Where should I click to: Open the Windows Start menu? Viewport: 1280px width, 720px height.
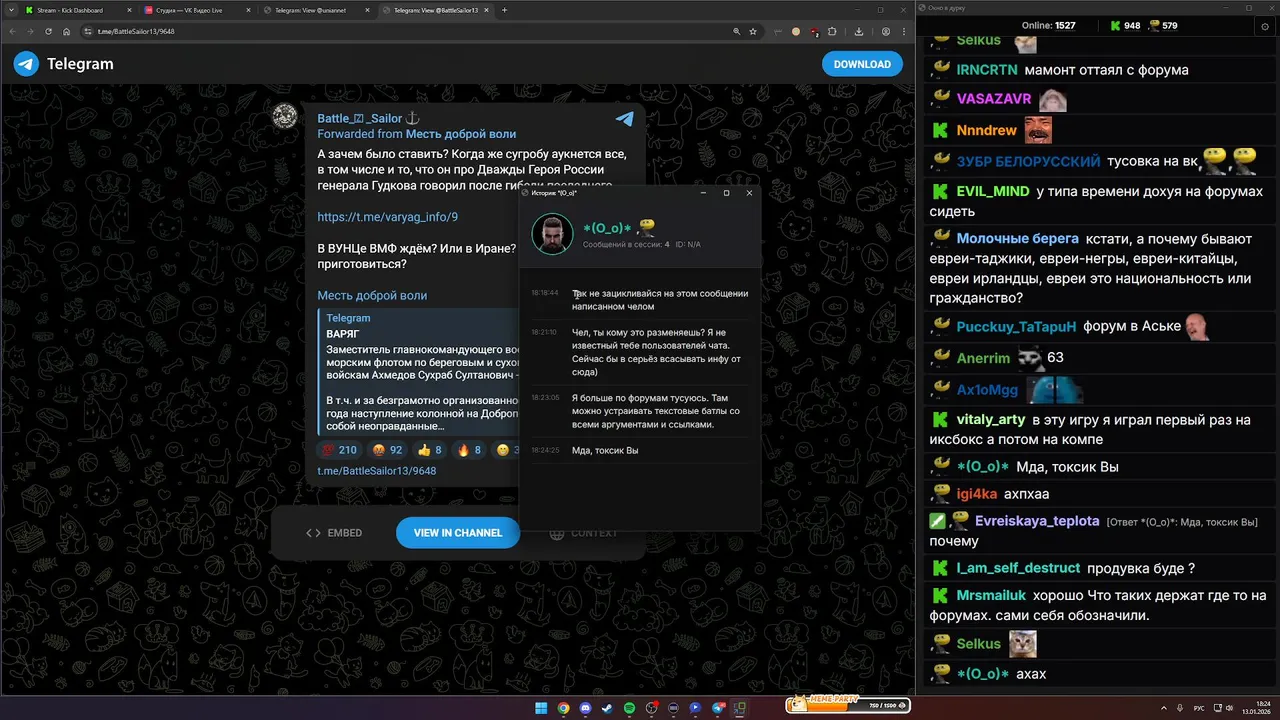pyautogui.click(x=541, y=708)
